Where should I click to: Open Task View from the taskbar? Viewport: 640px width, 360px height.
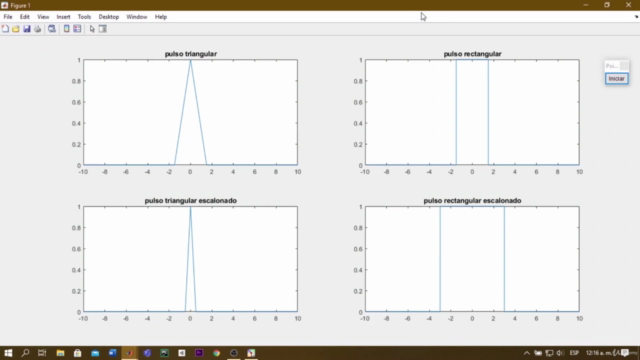[x=42, y=353]
